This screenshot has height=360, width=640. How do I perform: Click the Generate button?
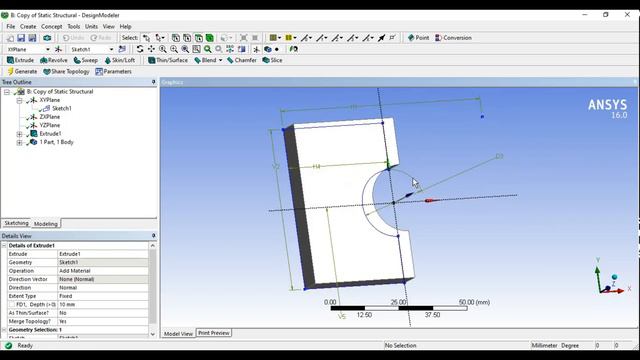pos(22,71)
